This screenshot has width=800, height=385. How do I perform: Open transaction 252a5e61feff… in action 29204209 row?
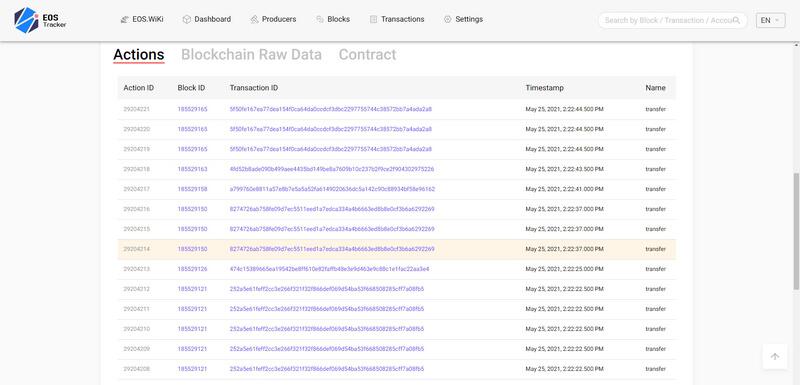pyautogui.click(x=327, y=349)
